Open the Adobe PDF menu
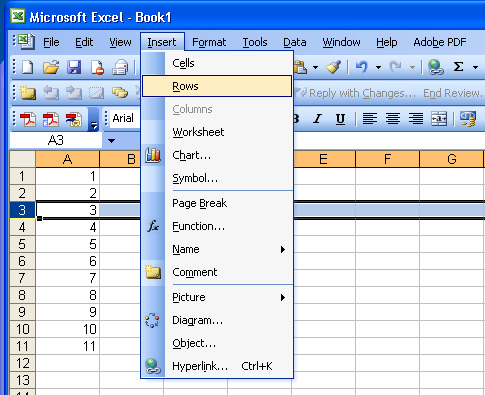 click(x=440, y=42)
